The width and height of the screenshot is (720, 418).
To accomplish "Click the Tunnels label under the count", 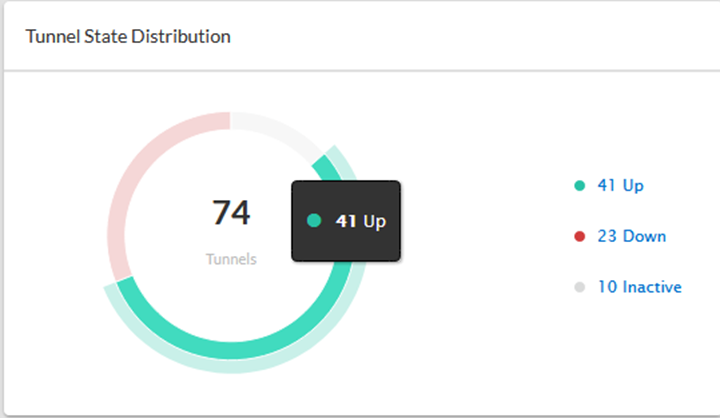I will tap(231, 259).
